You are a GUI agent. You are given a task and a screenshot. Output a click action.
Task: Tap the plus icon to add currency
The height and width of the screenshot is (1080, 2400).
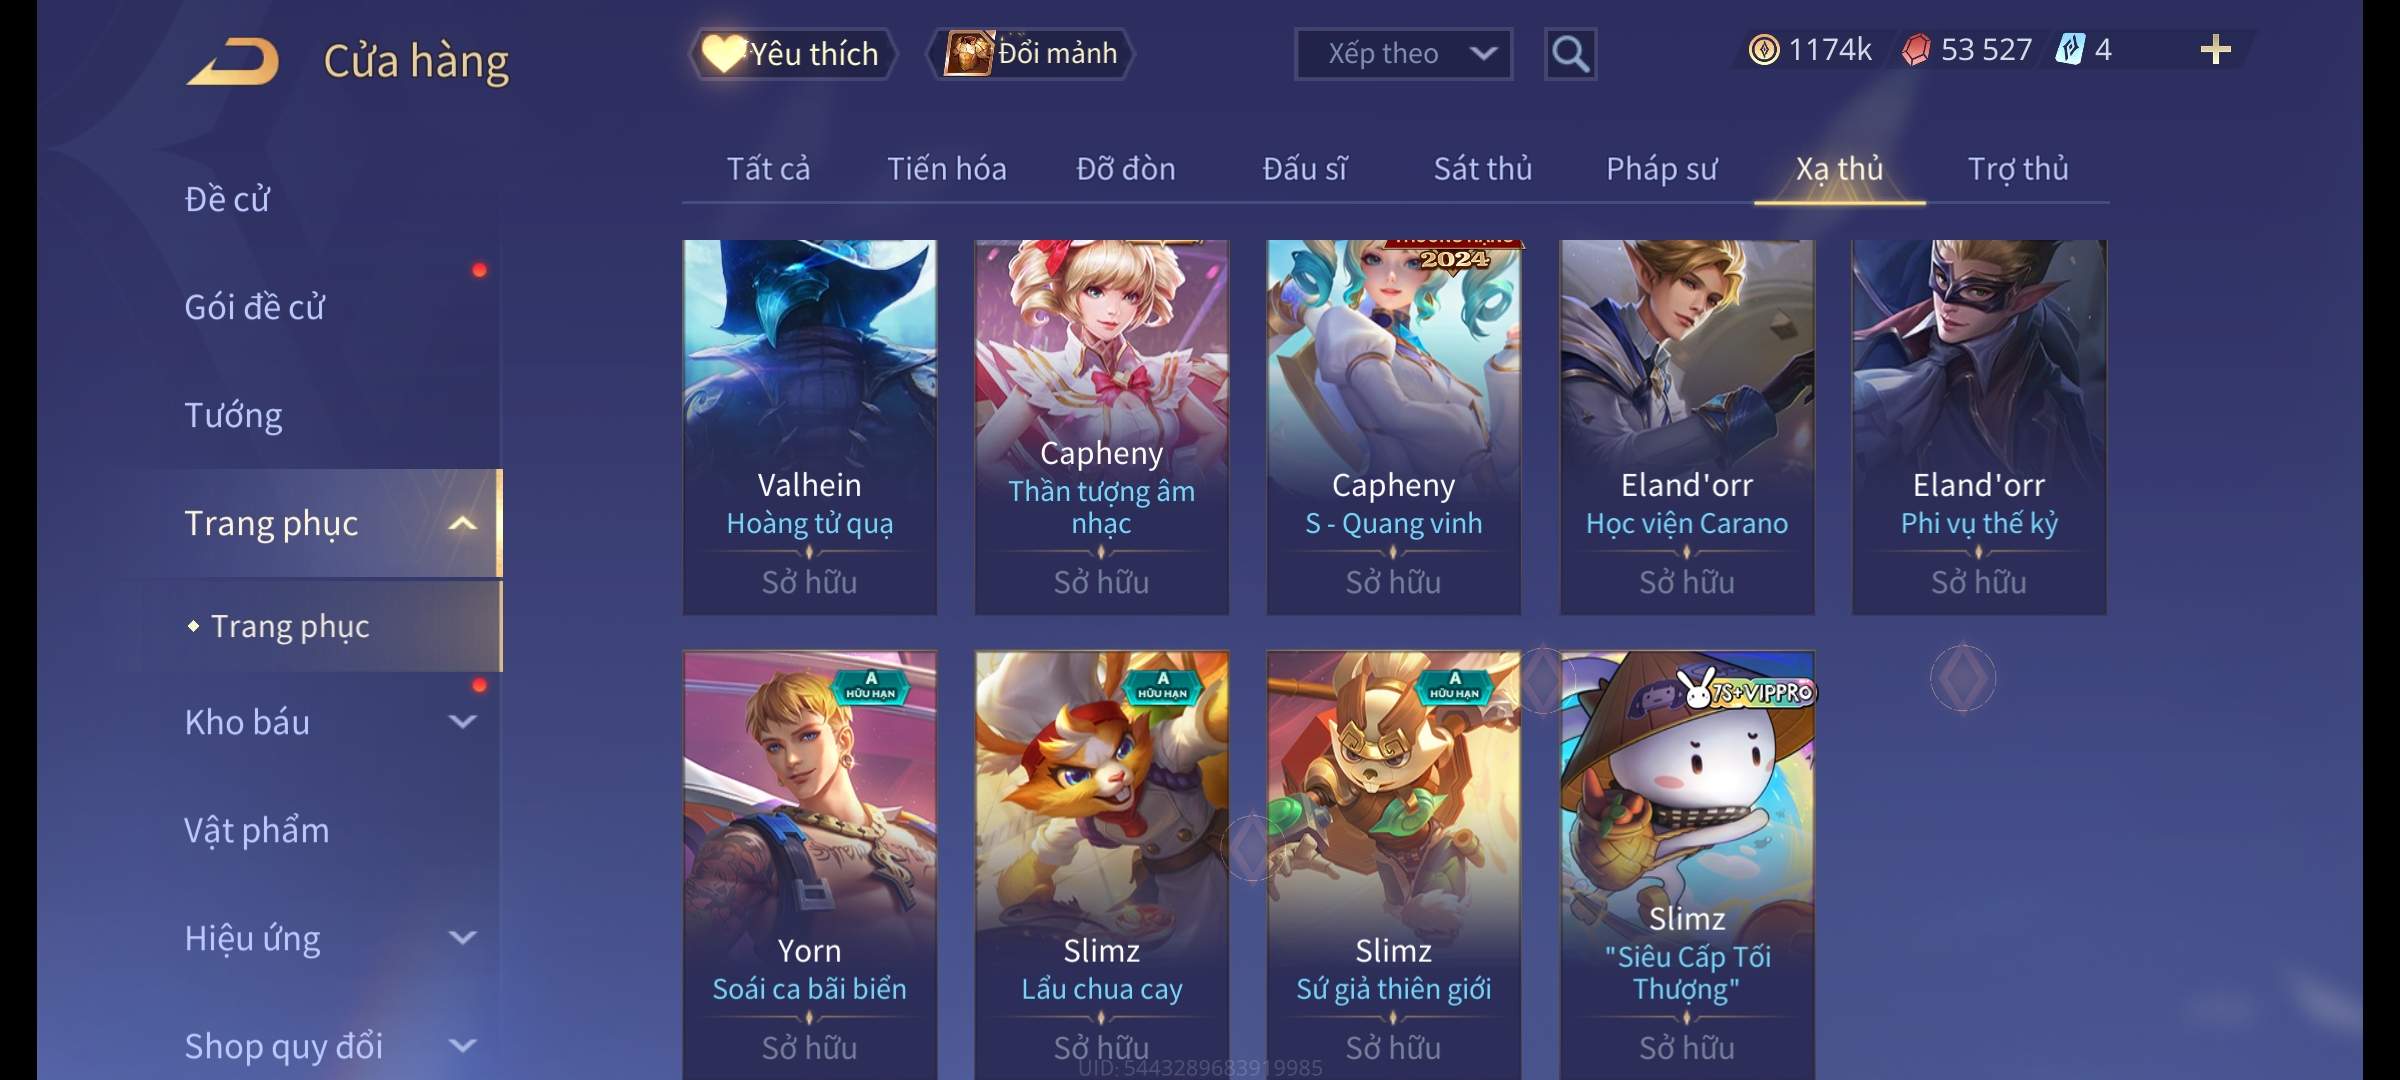(x=2215, y=50)
